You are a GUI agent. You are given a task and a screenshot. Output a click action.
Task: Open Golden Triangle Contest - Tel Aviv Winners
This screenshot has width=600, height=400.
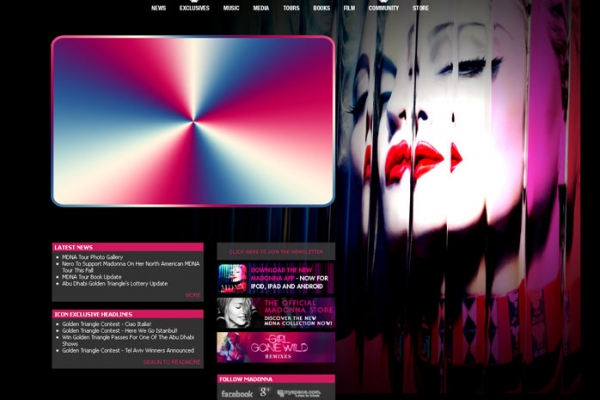click(128, 350)
